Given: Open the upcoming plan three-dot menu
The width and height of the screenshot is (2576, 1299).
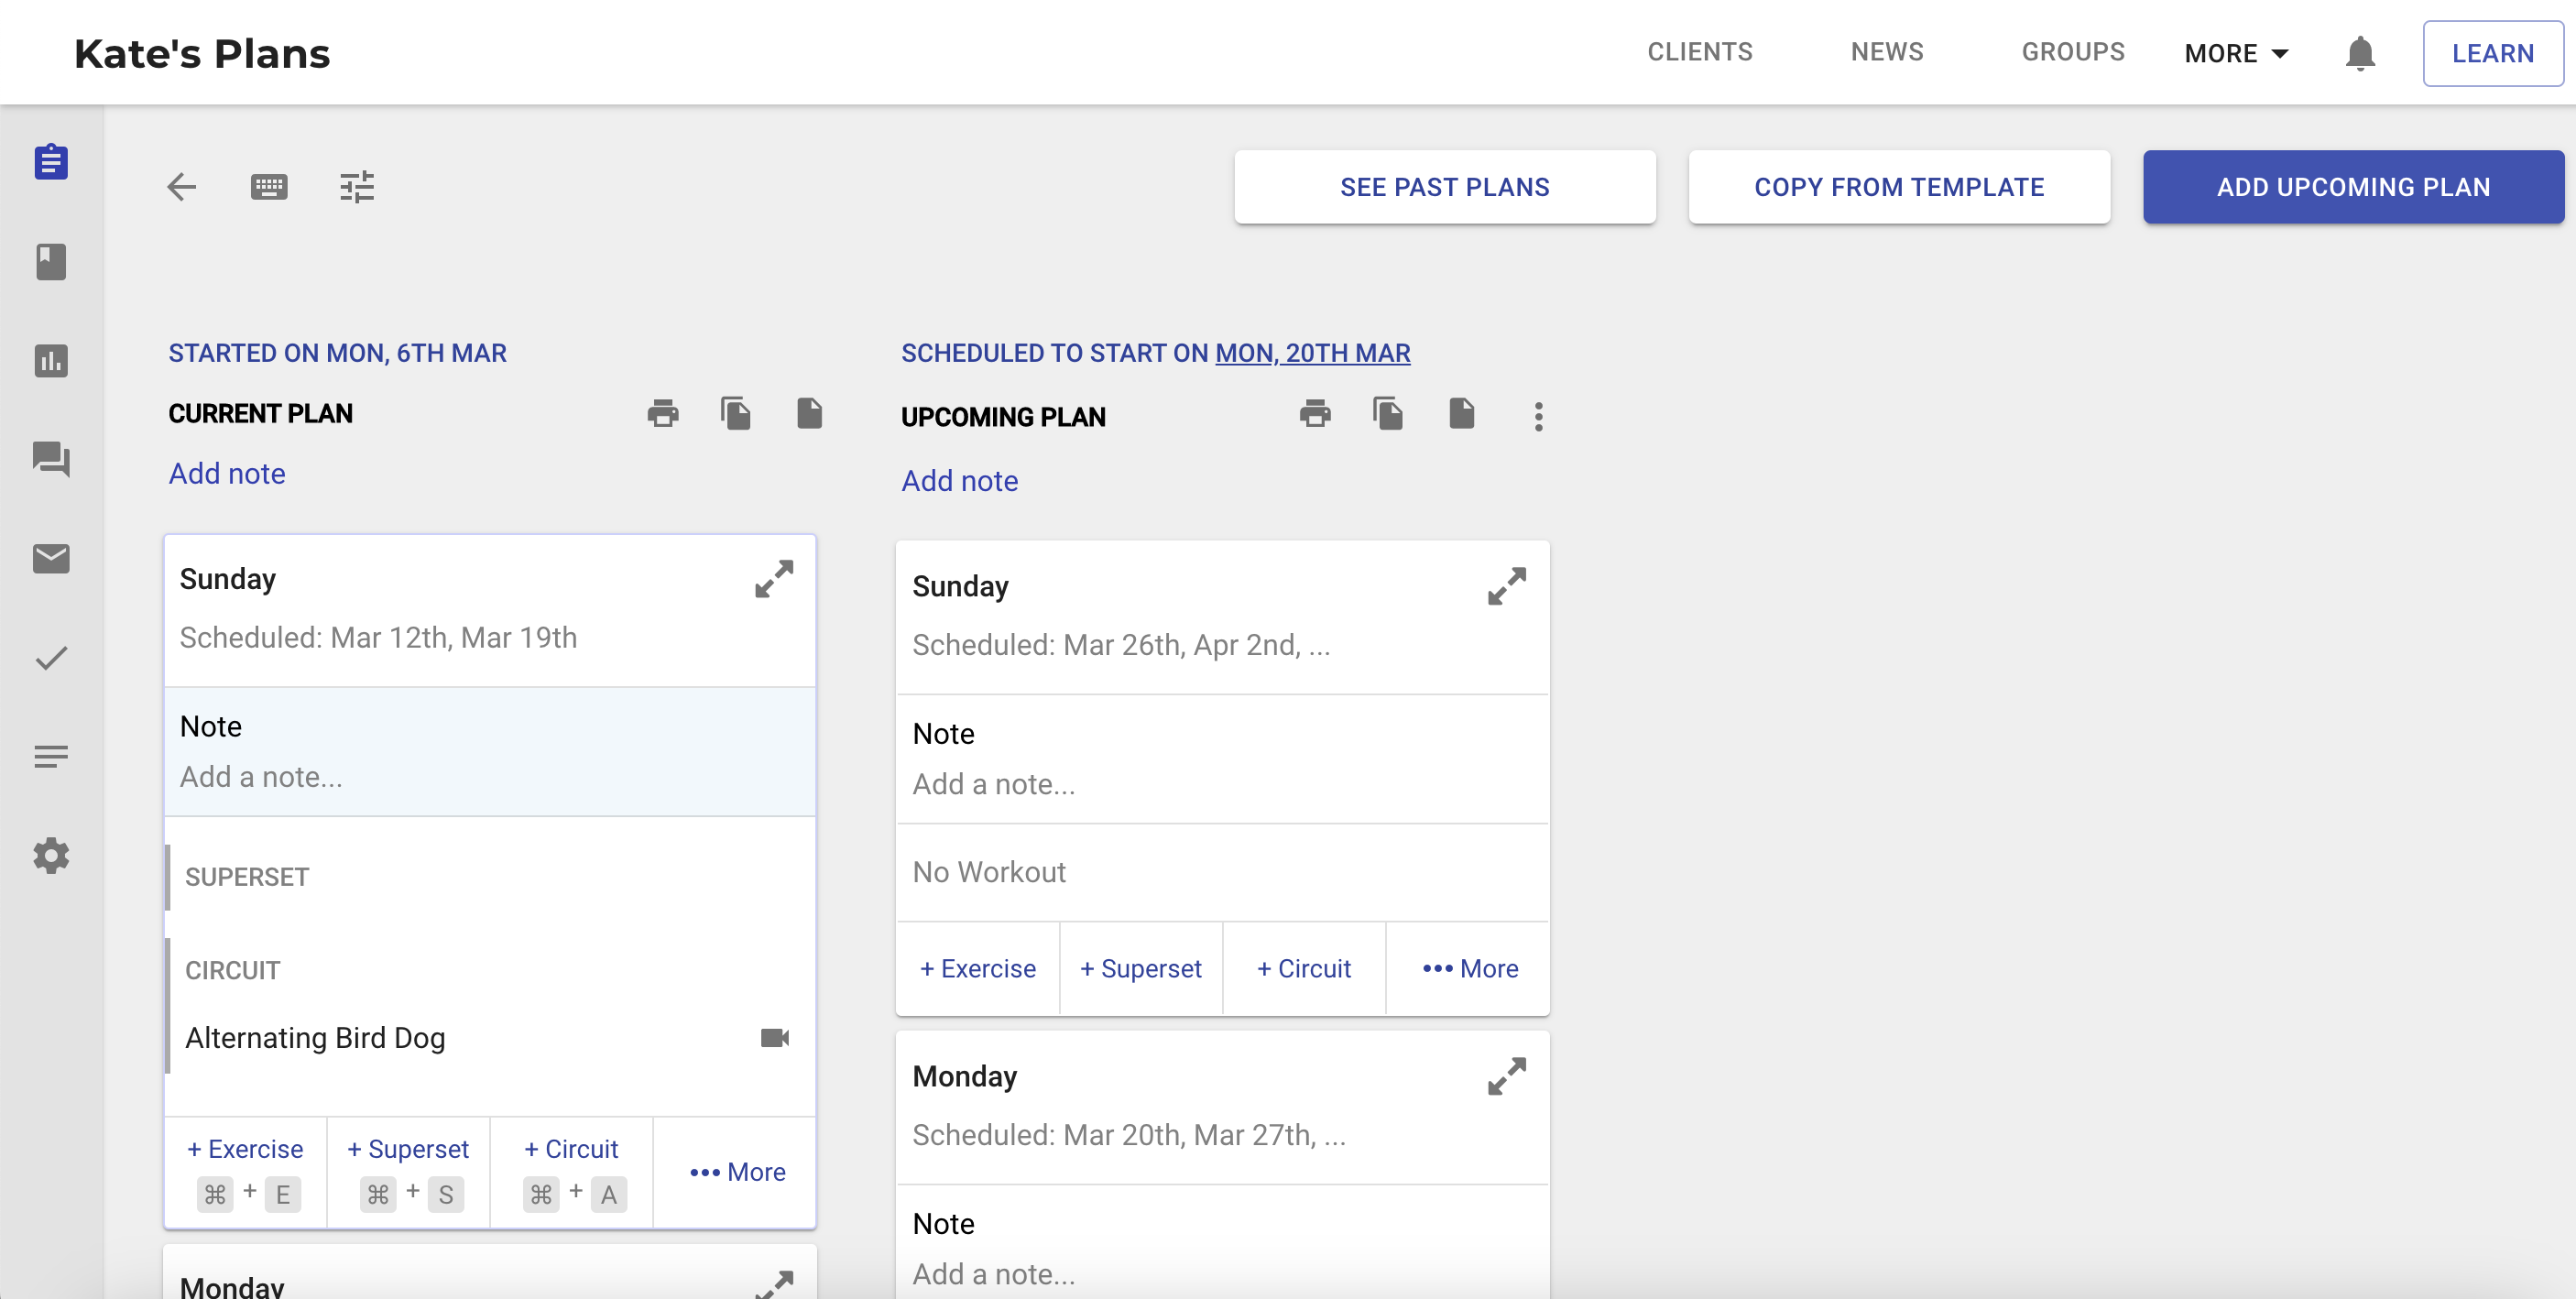Looking at the screenshot, I should coord(1538,416).
